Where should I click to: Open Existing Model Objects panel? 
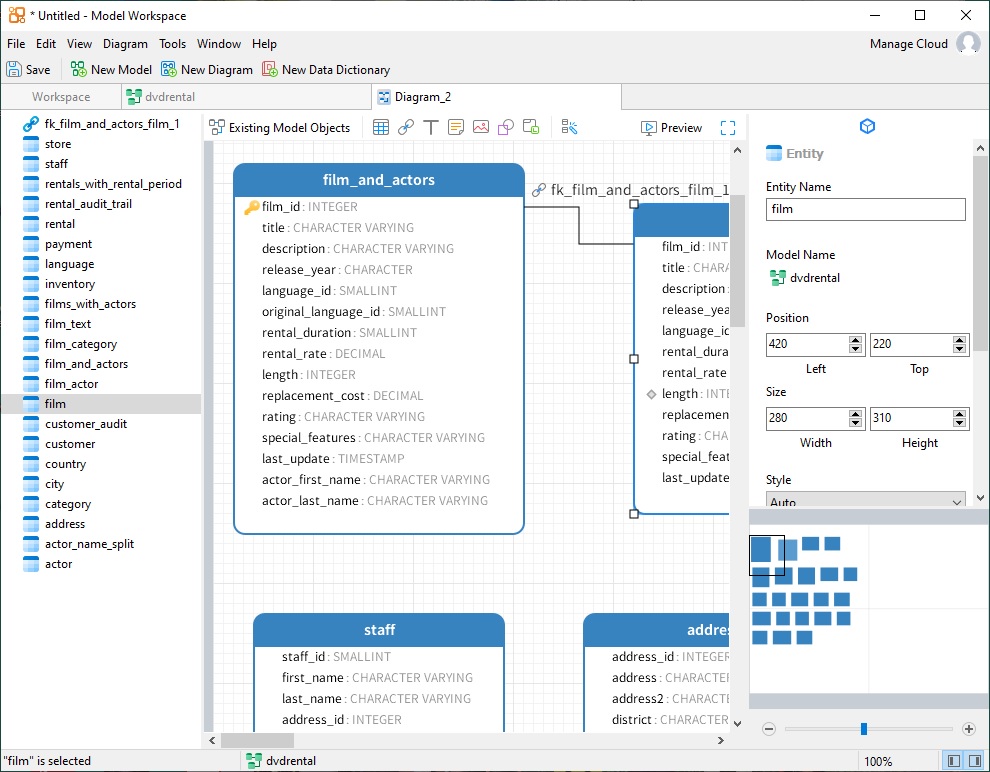point(279,128)
